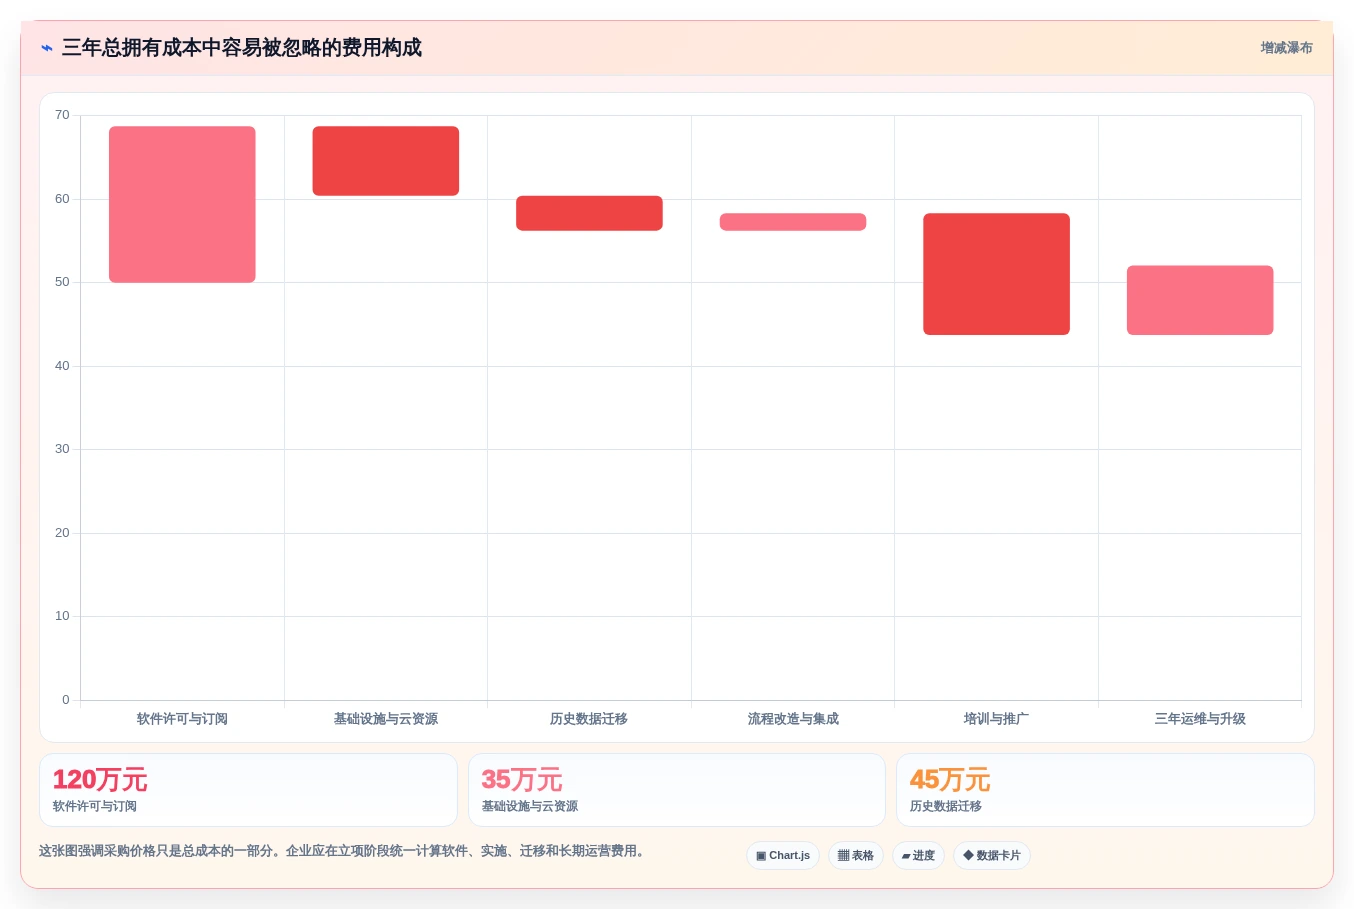The width and height of the screenshot is (1354, 909).
Task: Click the y-axis value 40
Action: click(x=62, y=366)
